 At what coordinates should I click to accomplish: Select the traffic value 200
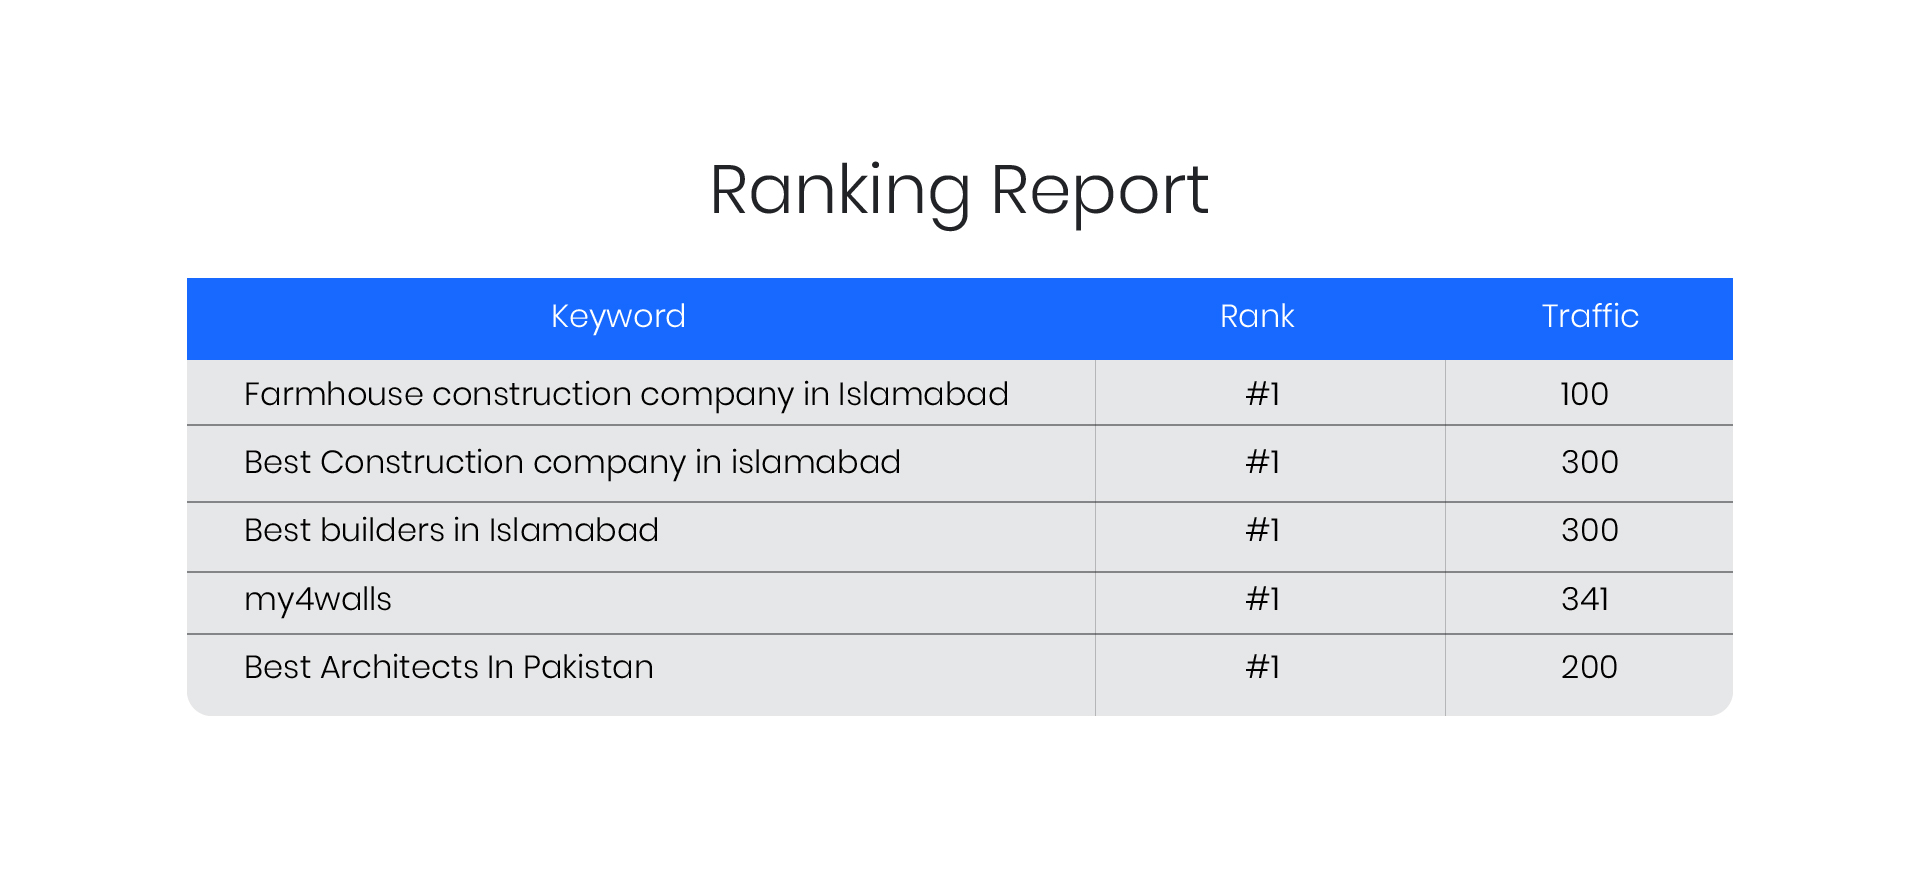tap(1589, 667)
